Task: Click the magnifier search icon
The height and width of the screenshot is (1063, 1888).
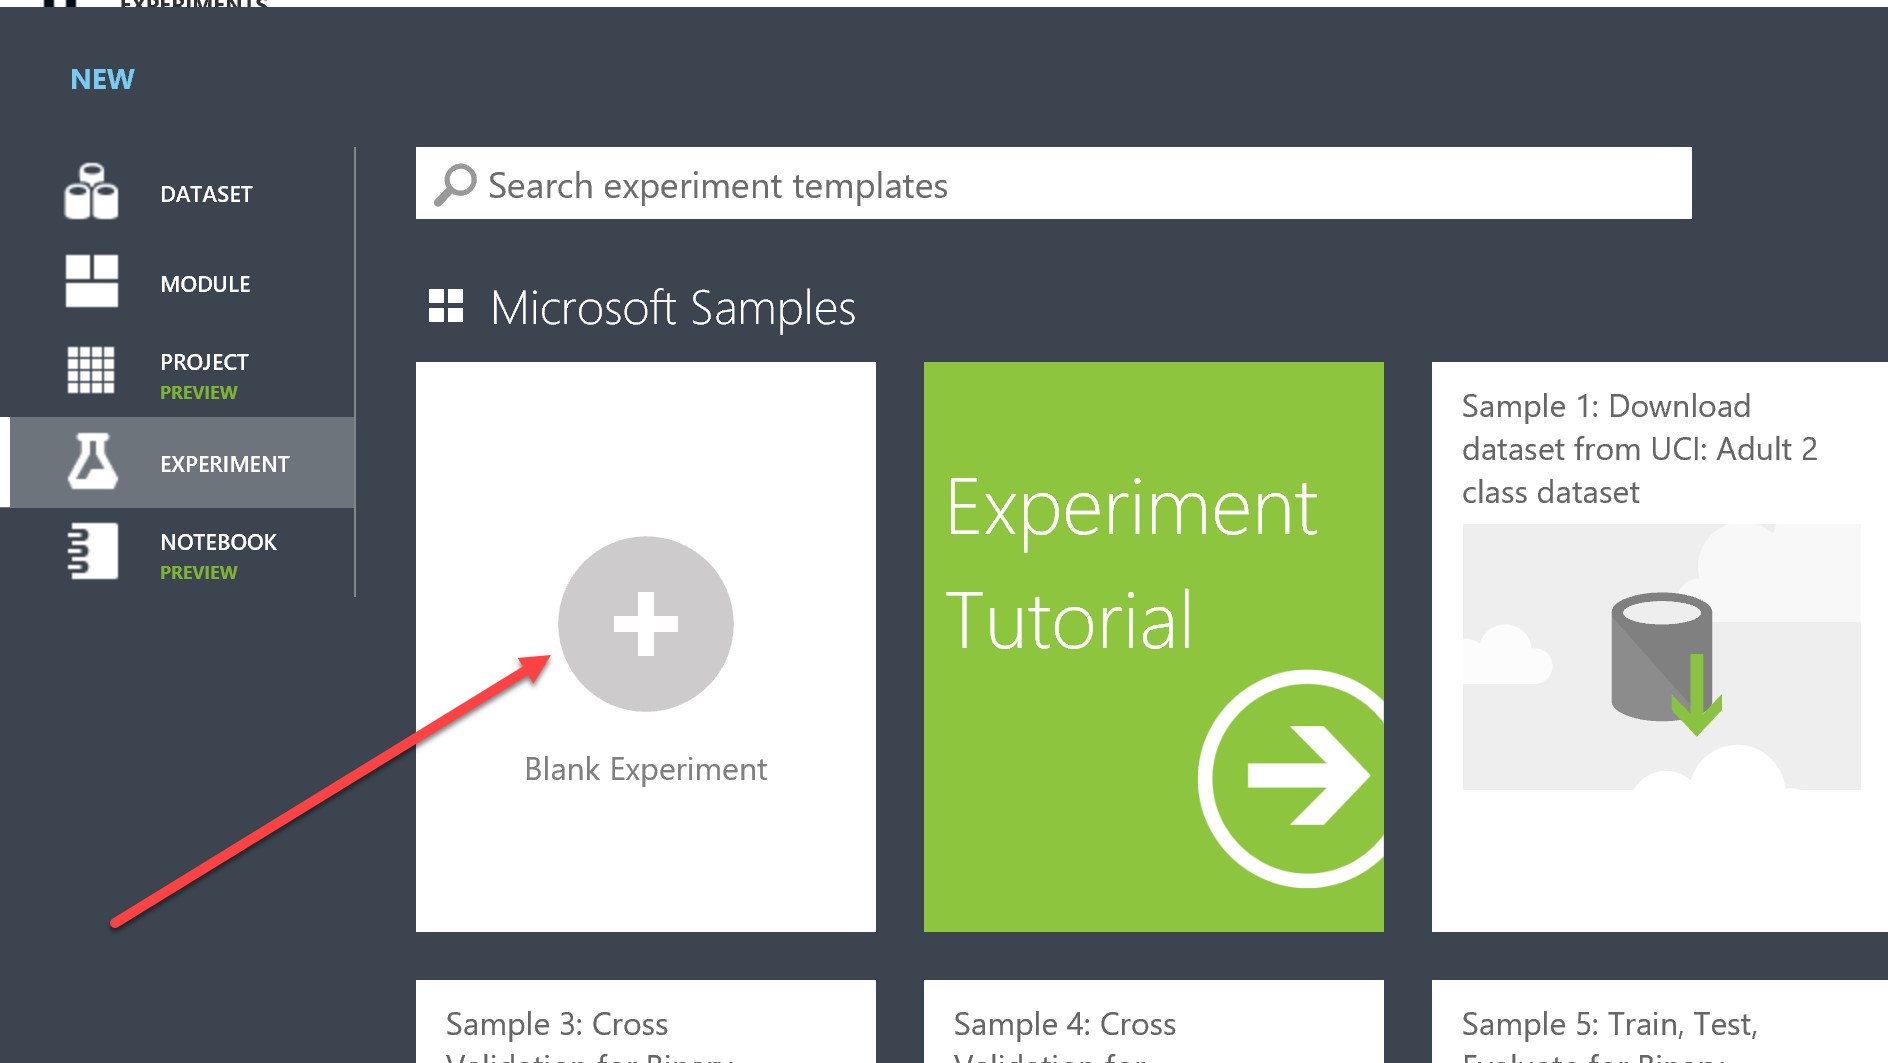Action: [455, 185]
